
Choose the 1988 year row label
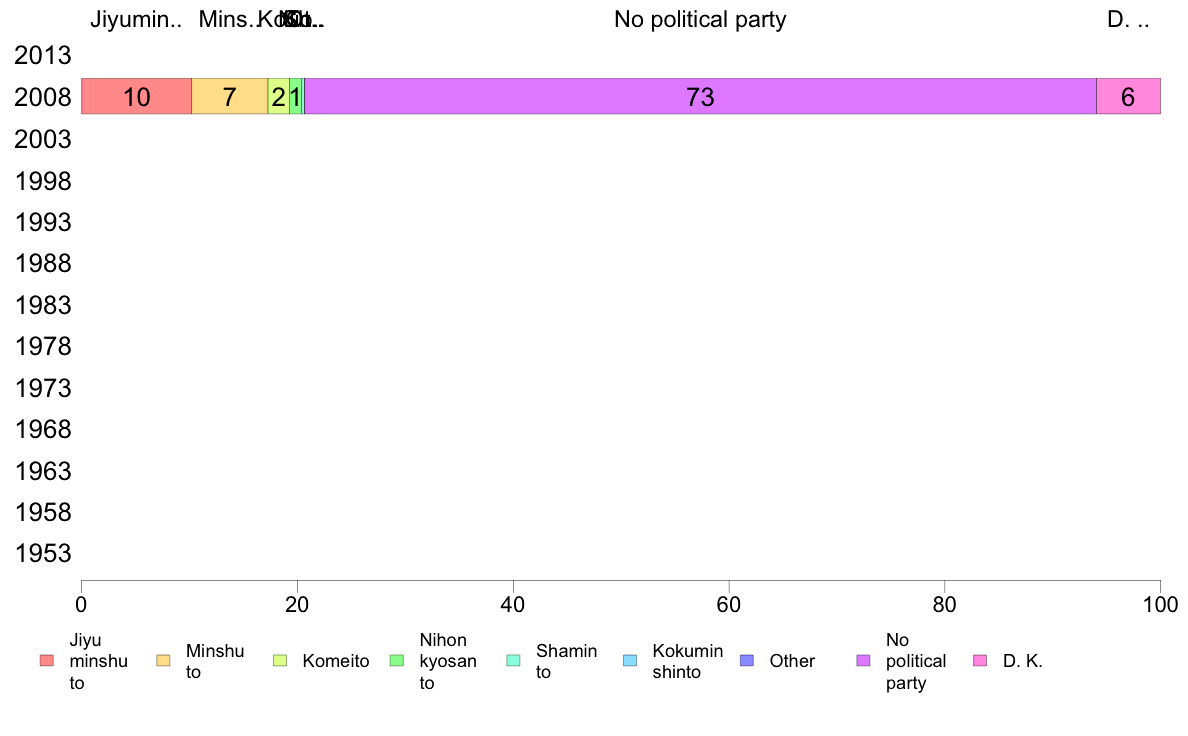(x=42, y=264)
